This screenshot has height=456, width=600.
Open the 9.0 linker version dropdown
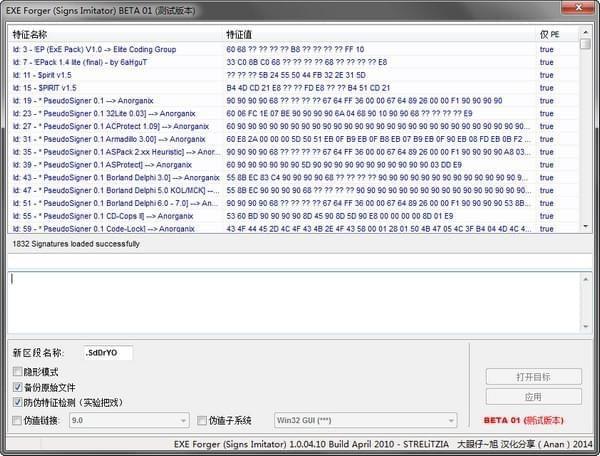coord(129,420)
